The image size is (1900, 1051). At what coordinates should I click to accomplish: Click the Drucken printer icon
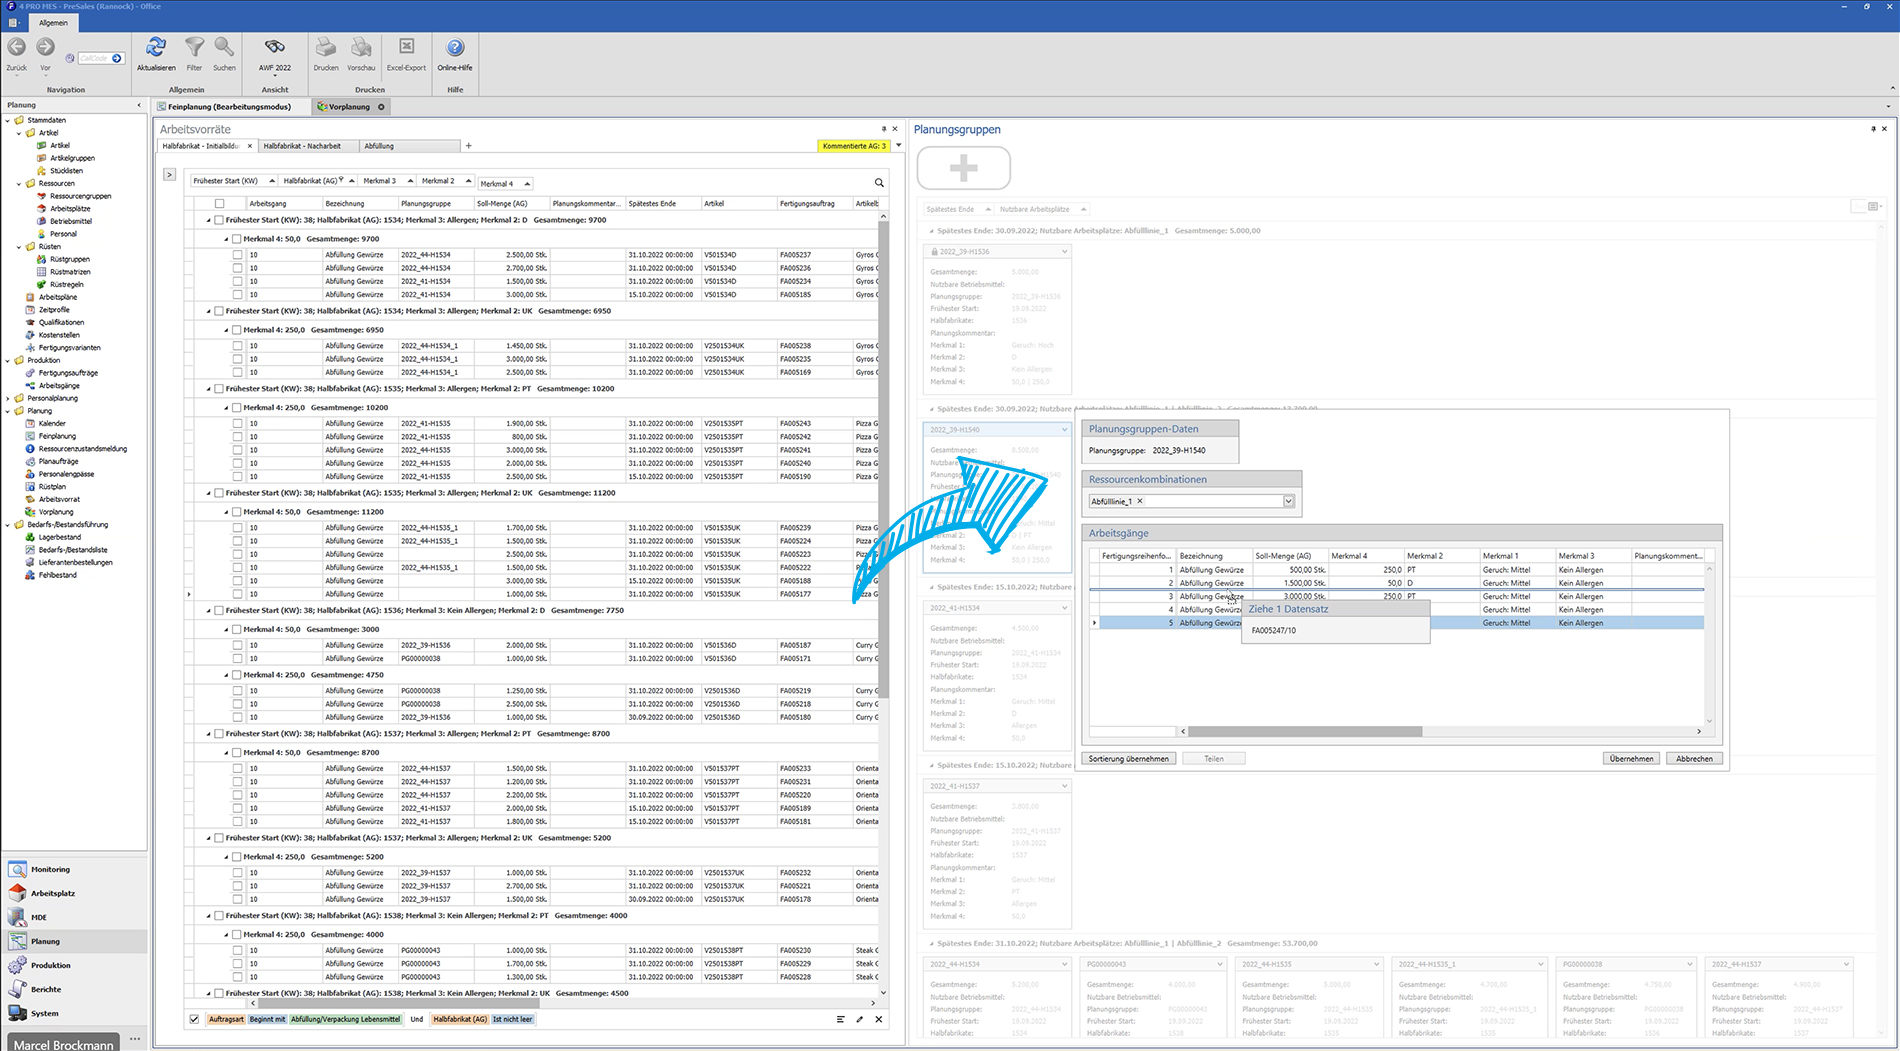point(326,48)
